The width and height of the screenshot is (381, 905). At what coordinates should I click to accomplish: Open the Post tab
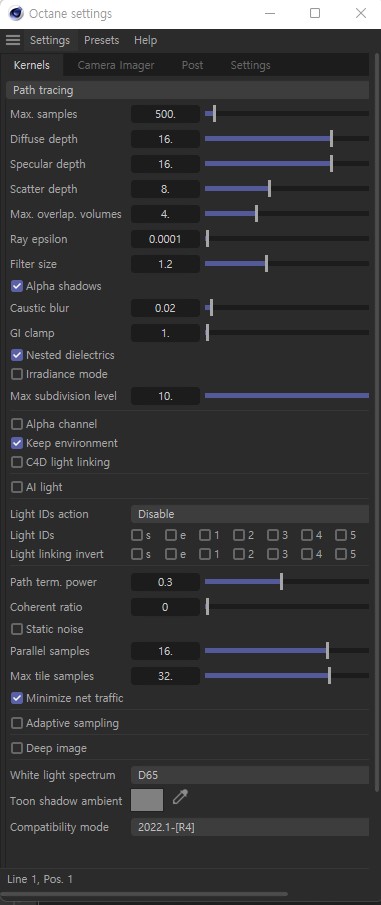click(x=192, y=65)
